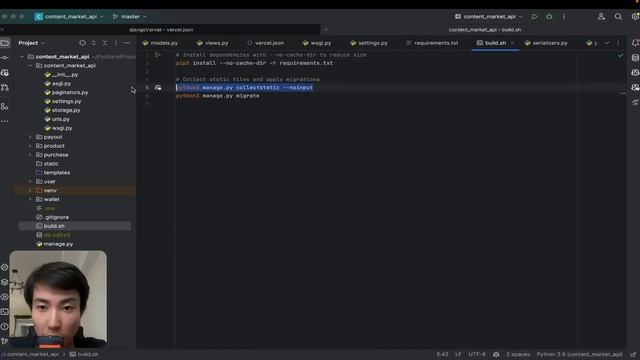Screen dimensions: 640x360
Task: Switch to wsgi.py tab
Action: coord(317,43)
